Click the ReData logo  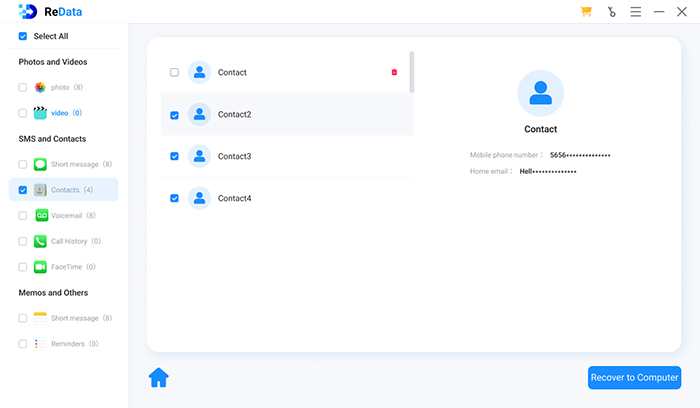50,12
